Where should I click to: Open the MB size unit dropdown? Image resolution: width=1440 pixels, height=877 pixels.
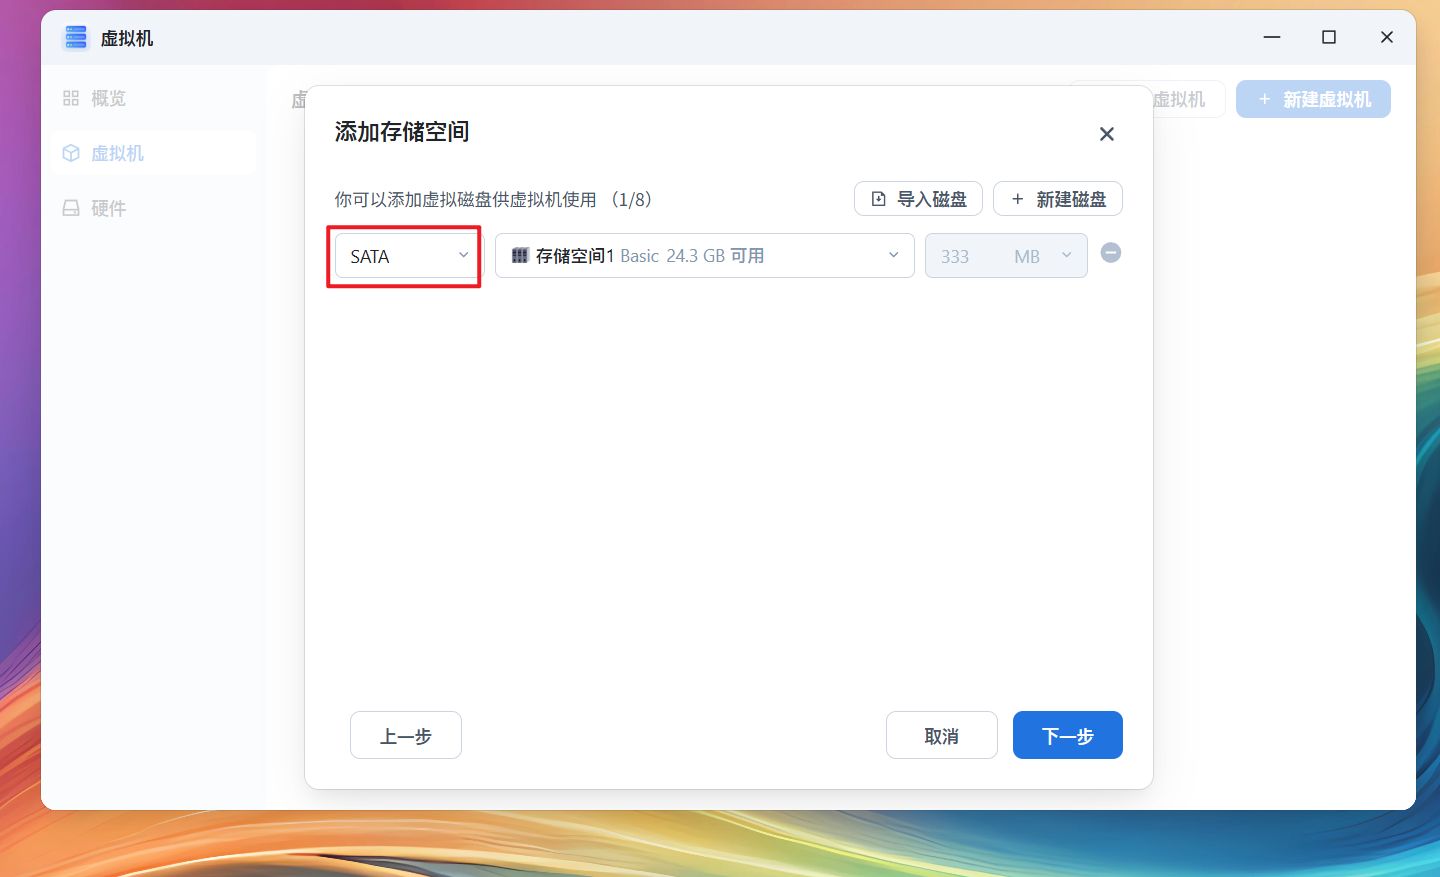[x=1042, y=256]
